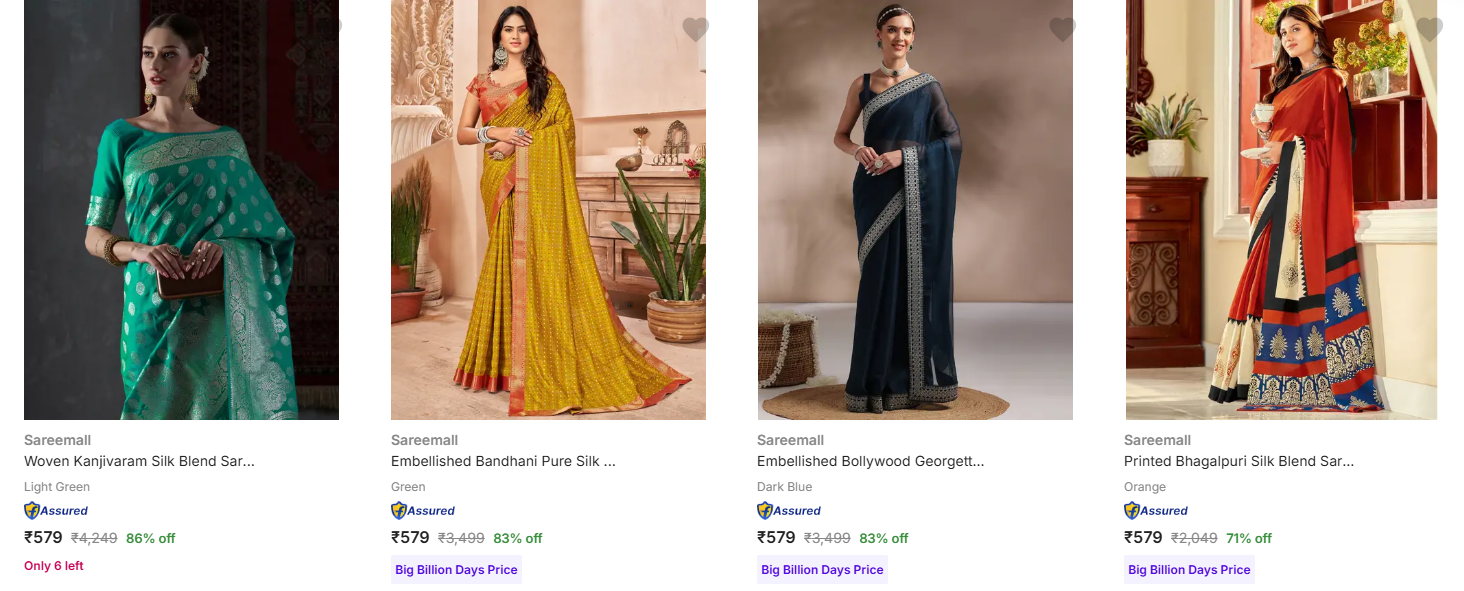Open the dark blue Georgette saree image

click(915, 210)
